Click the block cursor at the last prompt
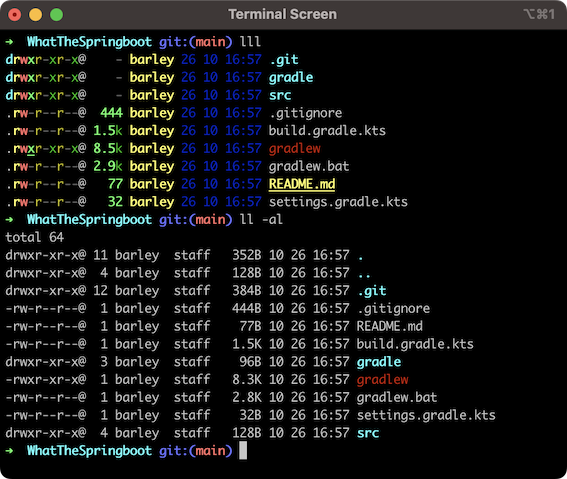The height and width of the screenshot is (479, 567). point(243,450)
